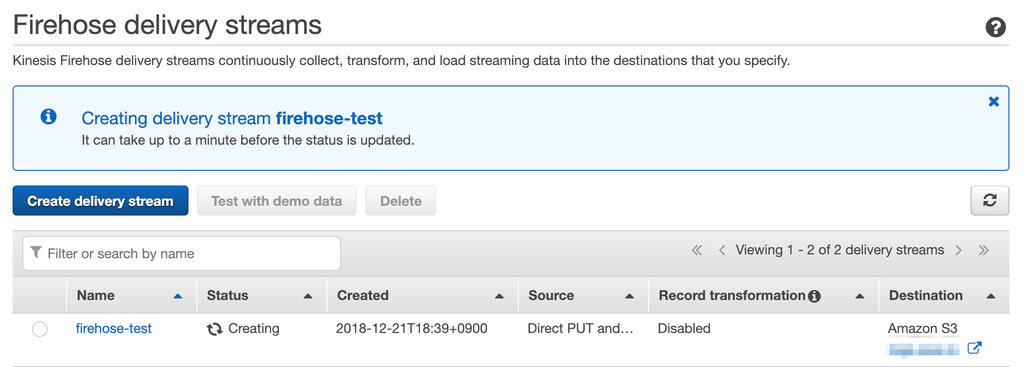Click the Delete button
1024x367 pixels.
point(400,200)
